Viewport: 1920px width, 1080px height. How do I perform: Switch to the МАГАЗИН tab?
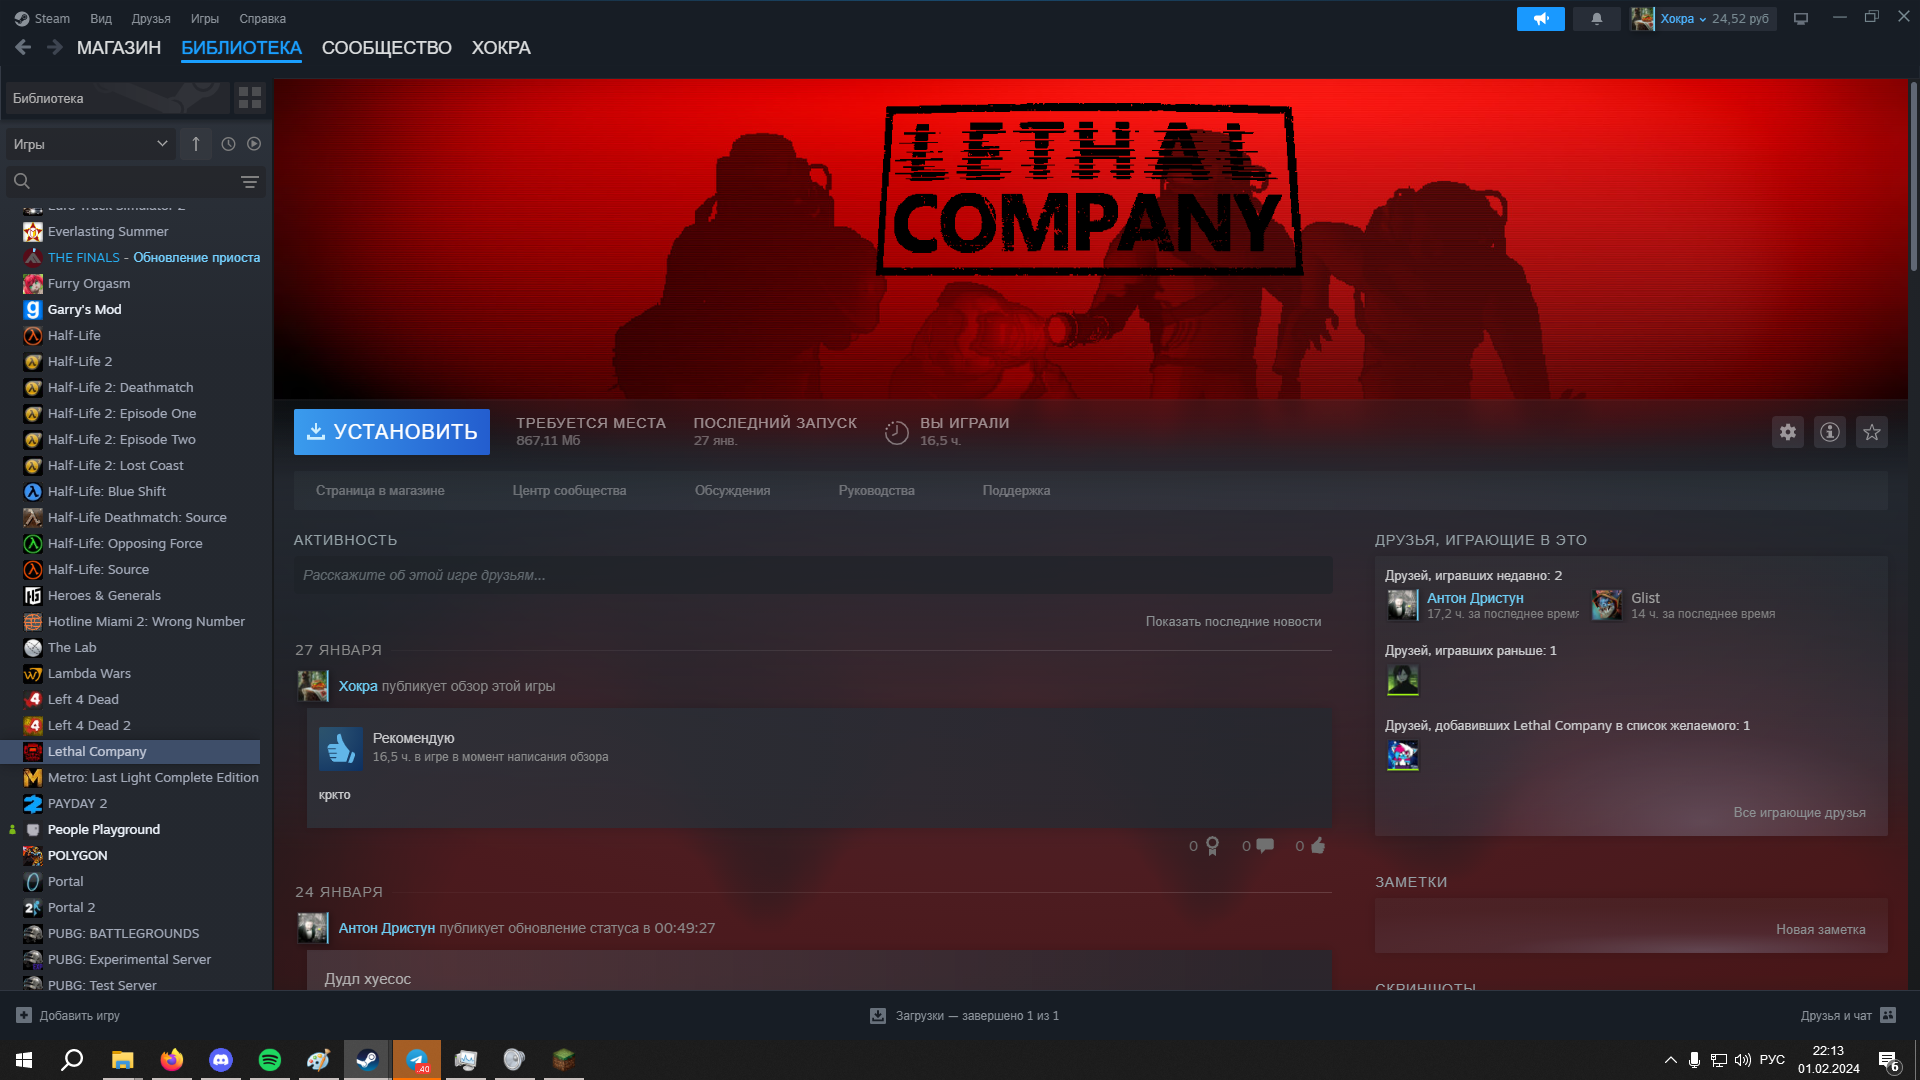tap(119, 48)
